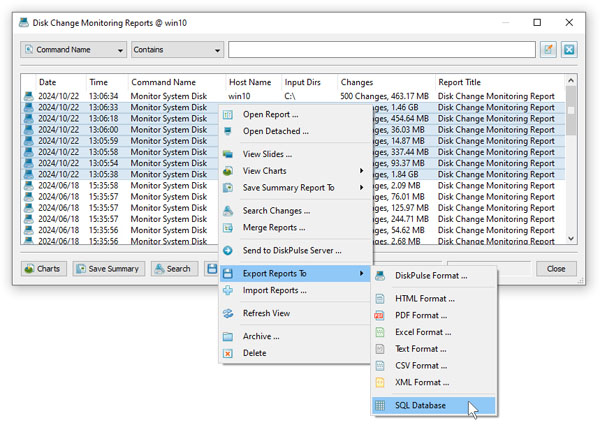This screenshot has height=425, width=600.
Task: Click the SQL Database grid icon
Action: coord(380,405)
